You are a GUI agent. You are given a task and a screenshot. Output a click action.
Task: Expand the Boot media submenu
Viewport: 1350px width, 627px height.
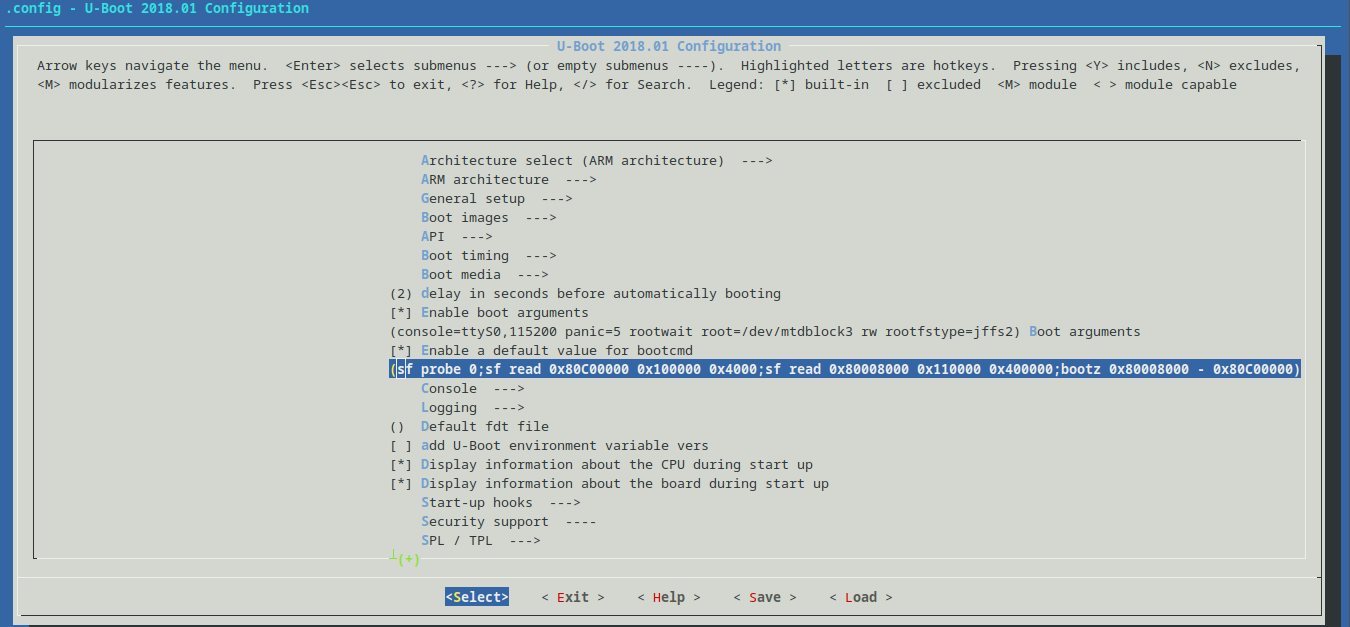click(485, 275)
